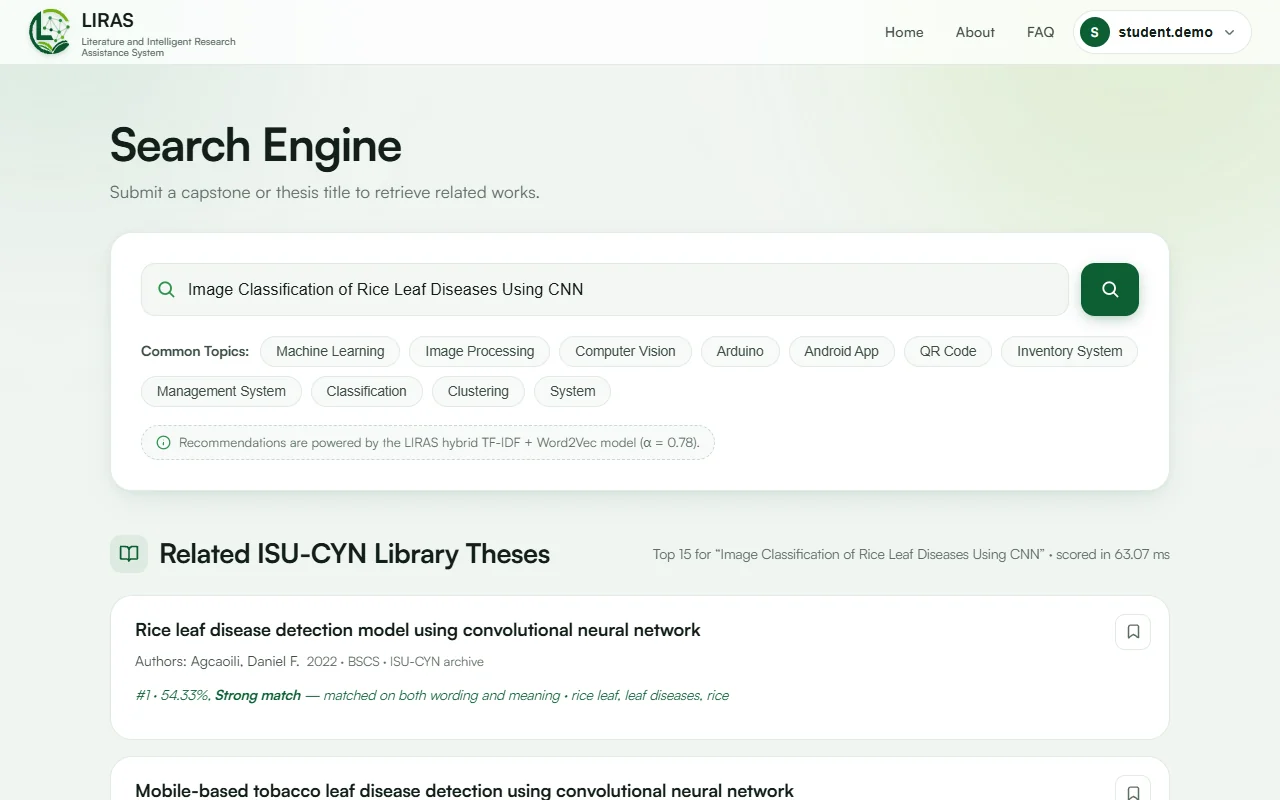Screen dimensions: 1280x800
Task: Select the Management System topic chip
Action: tap(221, 391)
